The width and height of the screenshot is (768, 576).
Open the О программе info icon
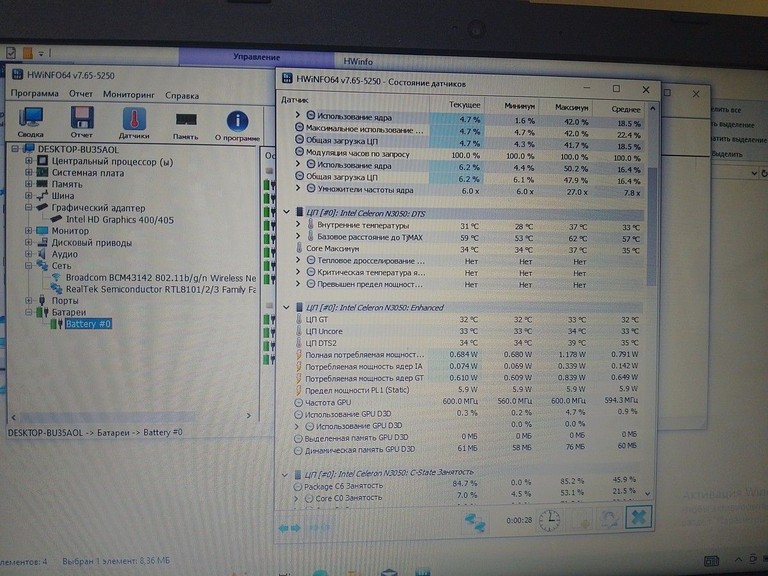tap(237, 121)
